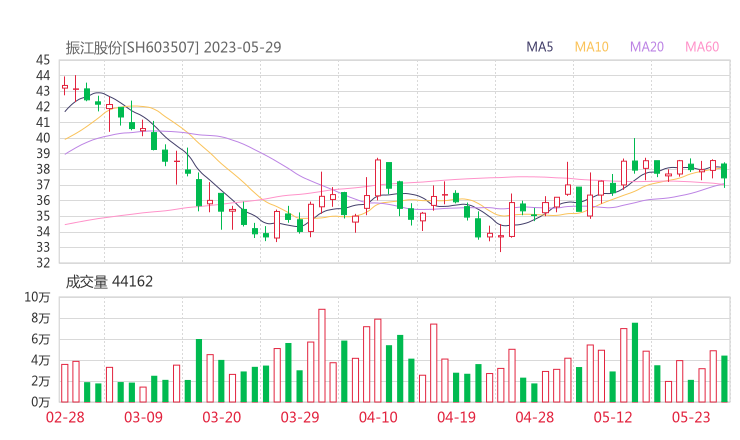Click the volume axis label 4万
This screenshot has height=440, width=740.
[x=41, y=360]
